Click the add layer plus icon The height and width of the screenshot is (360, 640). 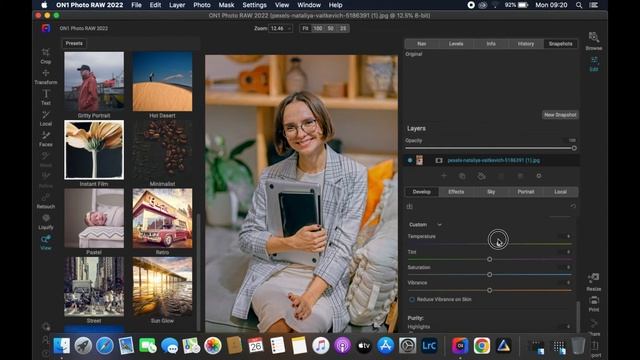click(444, 176)
